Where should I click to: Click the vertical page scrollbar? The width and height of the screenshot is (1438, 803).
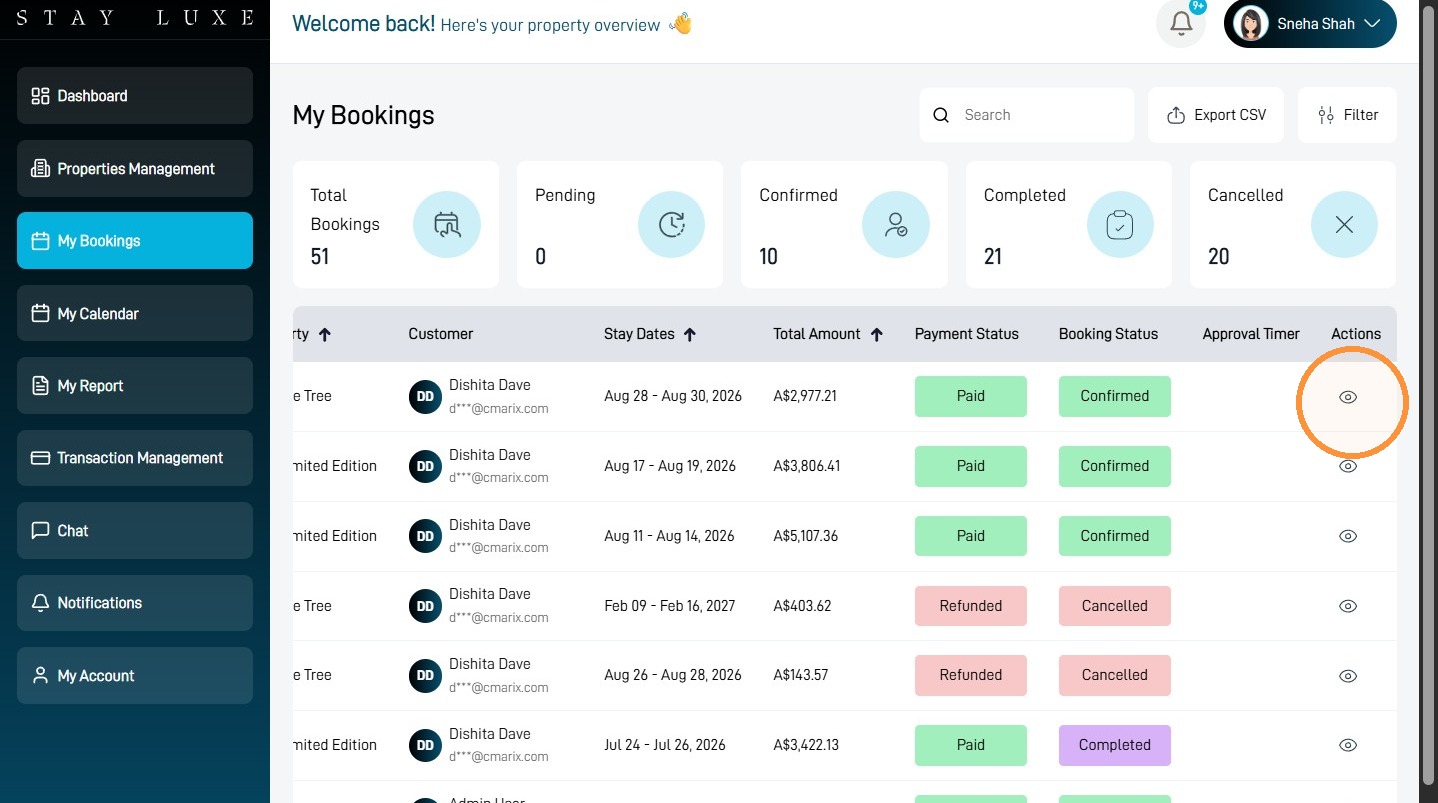click(x=1429, y=400)
